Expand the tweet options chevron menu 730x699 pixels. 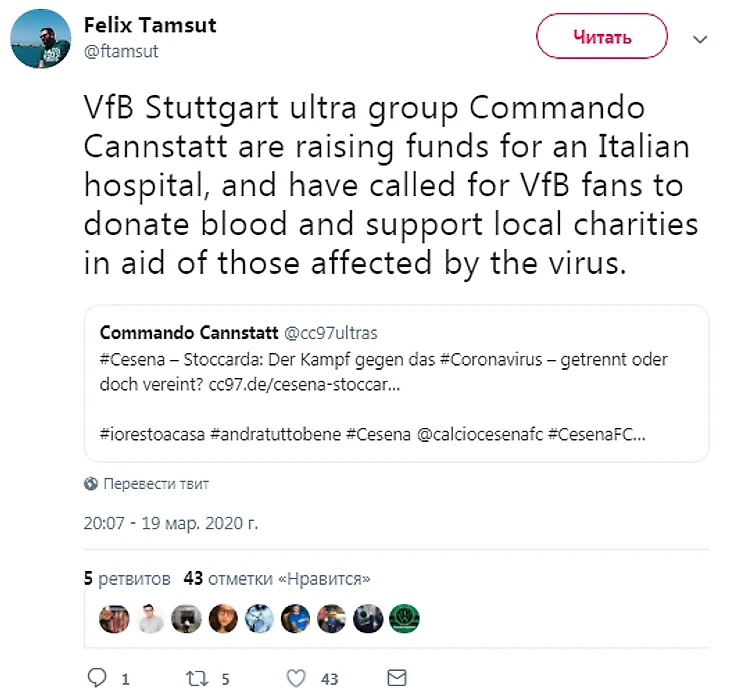pyautogui.click(x=700, y=40)
